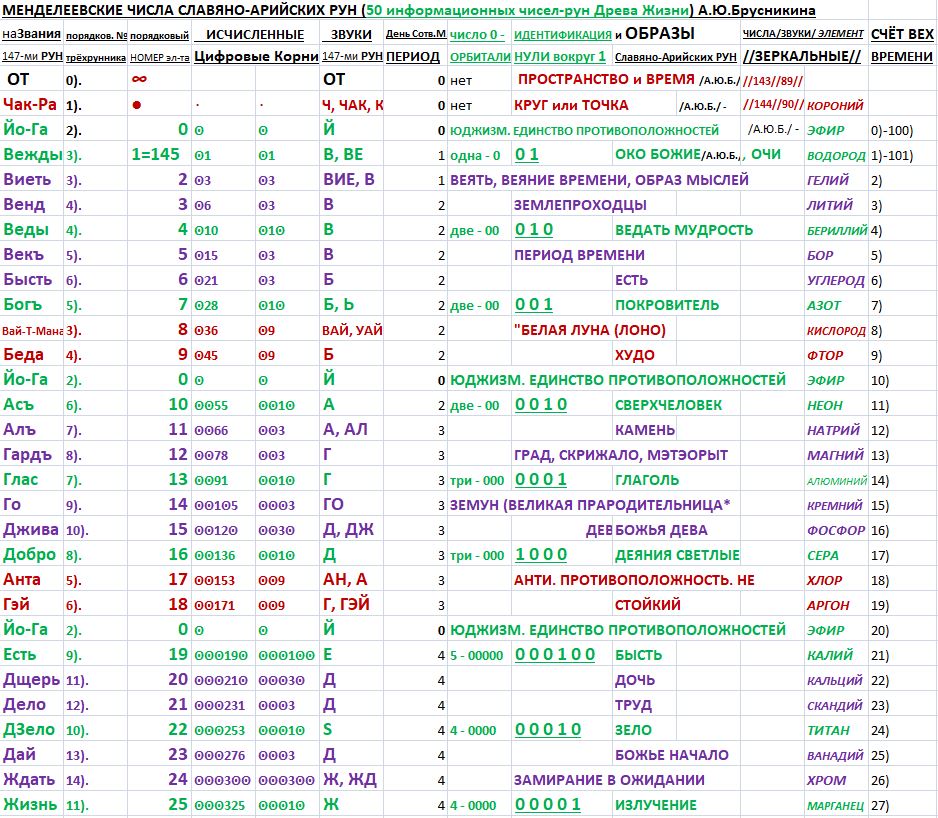Click underlined "1 0 0 0" in Добро row
This screenshot has width=938, height=818.
(x=540, y=554)
